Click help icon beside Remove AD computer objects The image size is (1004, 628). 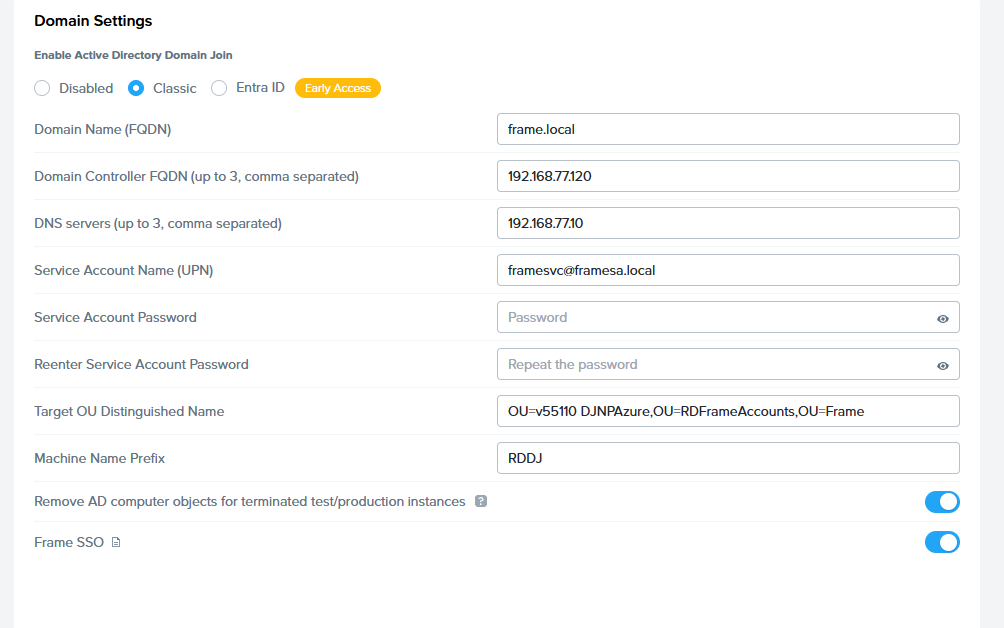coord(481,501)
